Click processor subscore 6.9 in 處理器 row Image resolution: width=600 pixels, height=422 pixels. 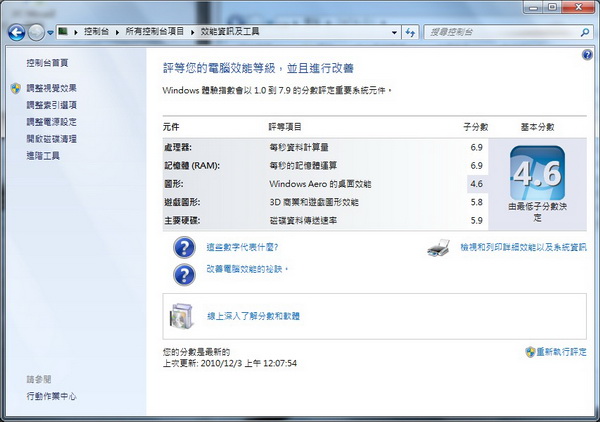pos(476,147)
